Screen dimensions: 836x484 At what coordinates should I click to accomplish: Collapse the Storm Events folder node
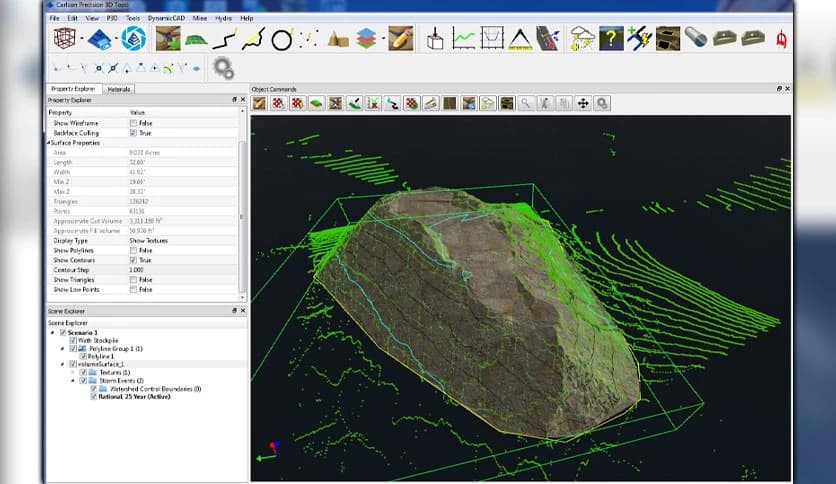click(x=73, y=380)
